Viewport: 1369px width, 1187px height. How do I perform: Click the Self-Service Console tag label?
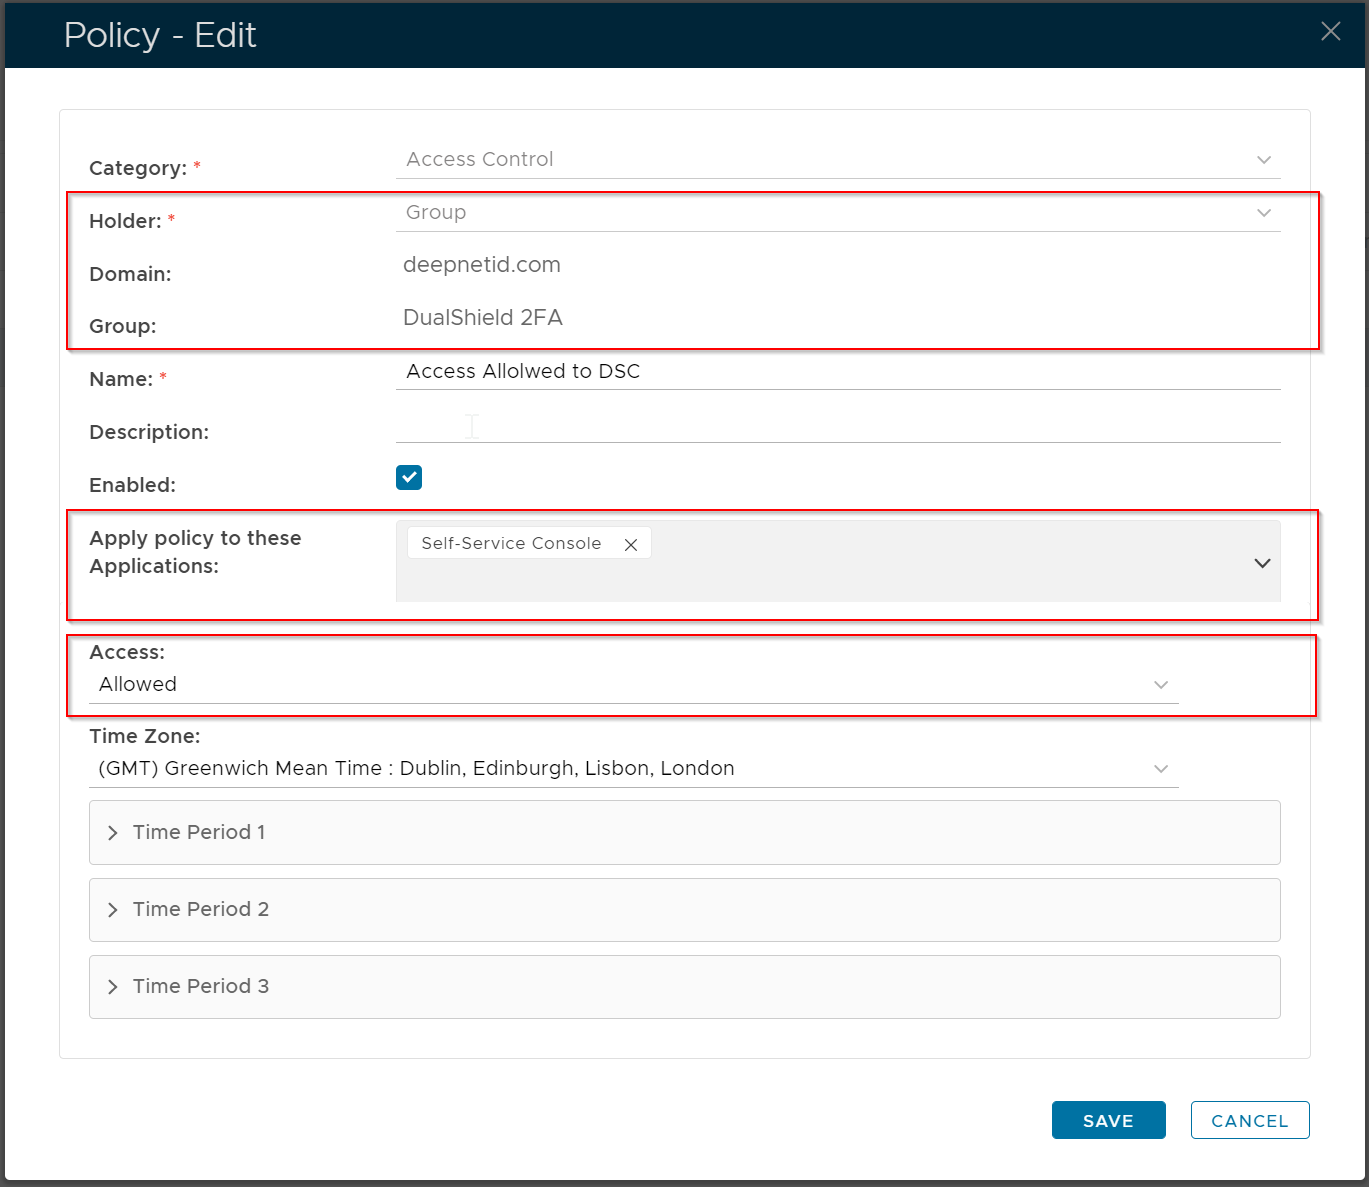click(x=511, y=543)
